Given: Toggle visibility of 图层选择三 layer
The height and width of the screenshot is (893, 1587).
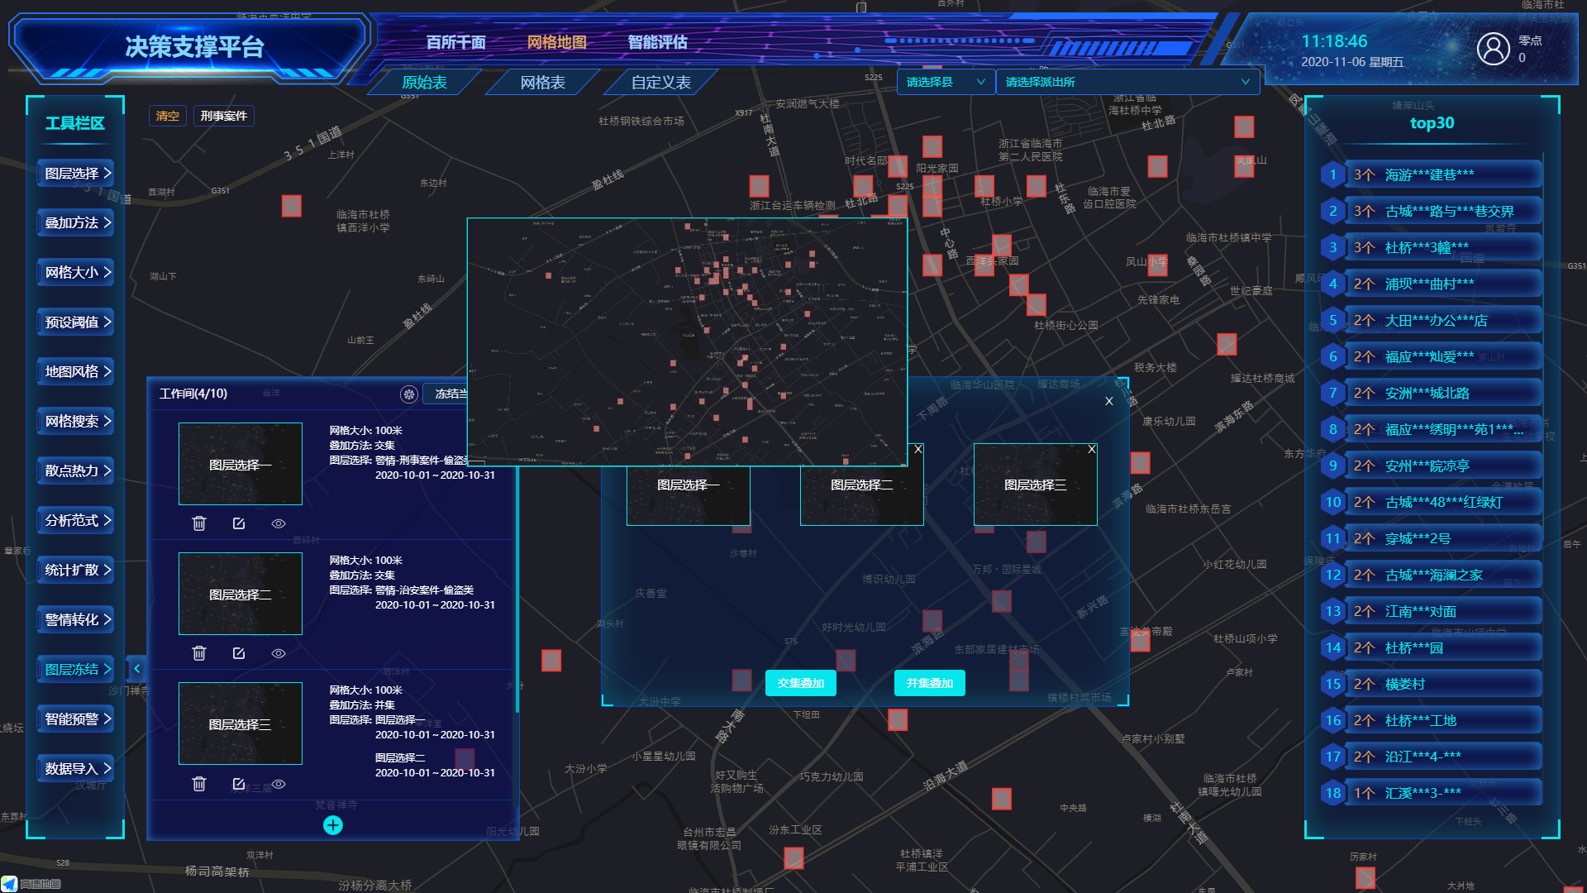Looking at the screenshot, I should [279, 784].
